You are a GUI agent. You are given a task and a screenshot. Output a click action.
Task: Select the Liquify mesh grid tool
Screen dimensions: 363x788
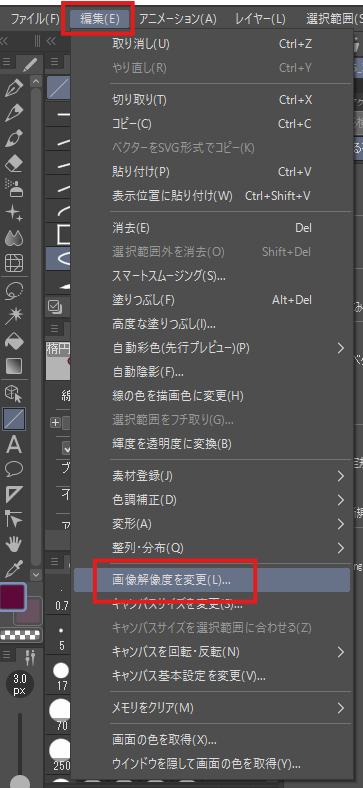click(14, 262)
